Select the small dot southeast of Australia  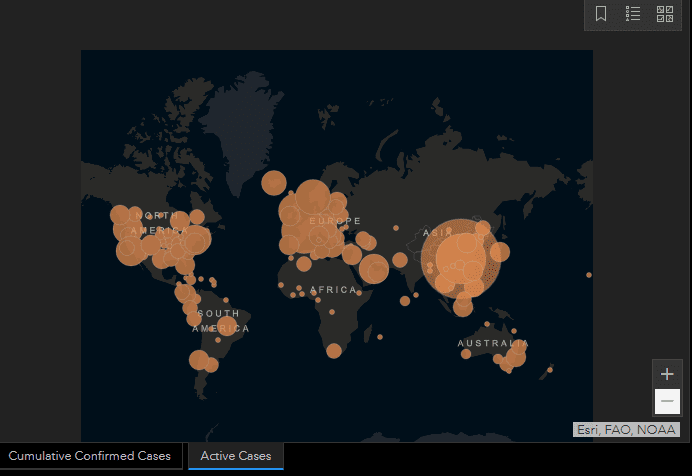click(x=549, y=370)
